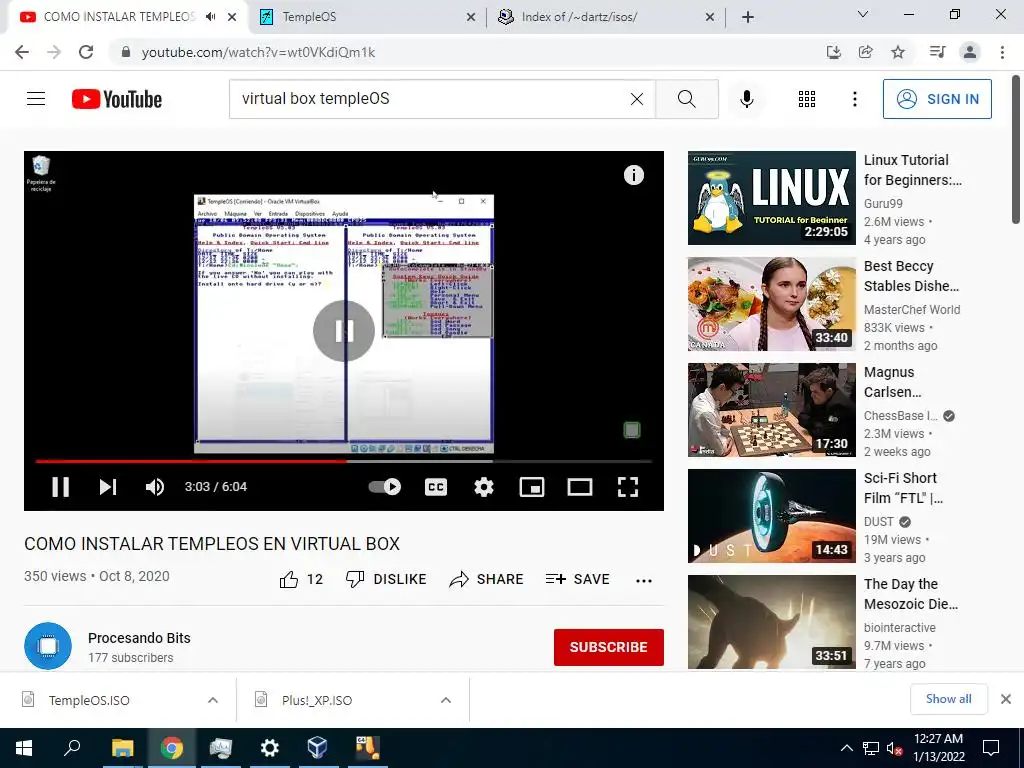The height and width of the screenshot is (768, 1024).
Task: Open the tab search chevron
Action: (863, 14)
